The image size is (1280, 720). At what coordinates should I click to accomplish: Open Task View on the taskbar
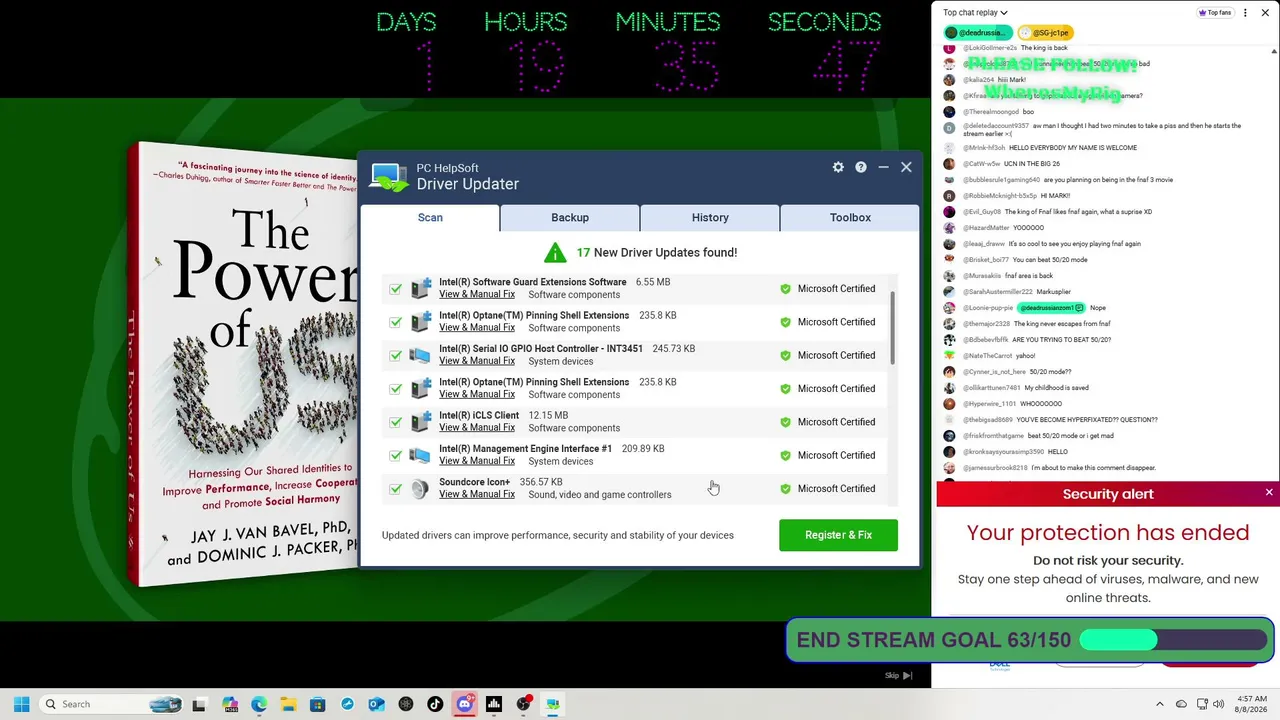(199, 704)
